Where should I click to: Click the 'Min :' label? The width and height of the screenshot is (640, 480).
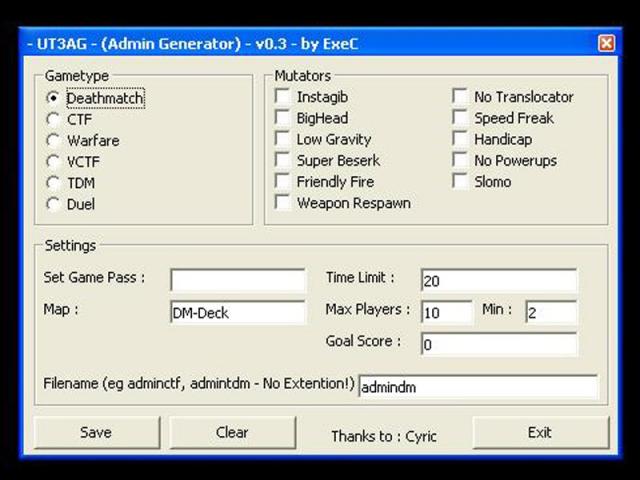coord(497,309)
